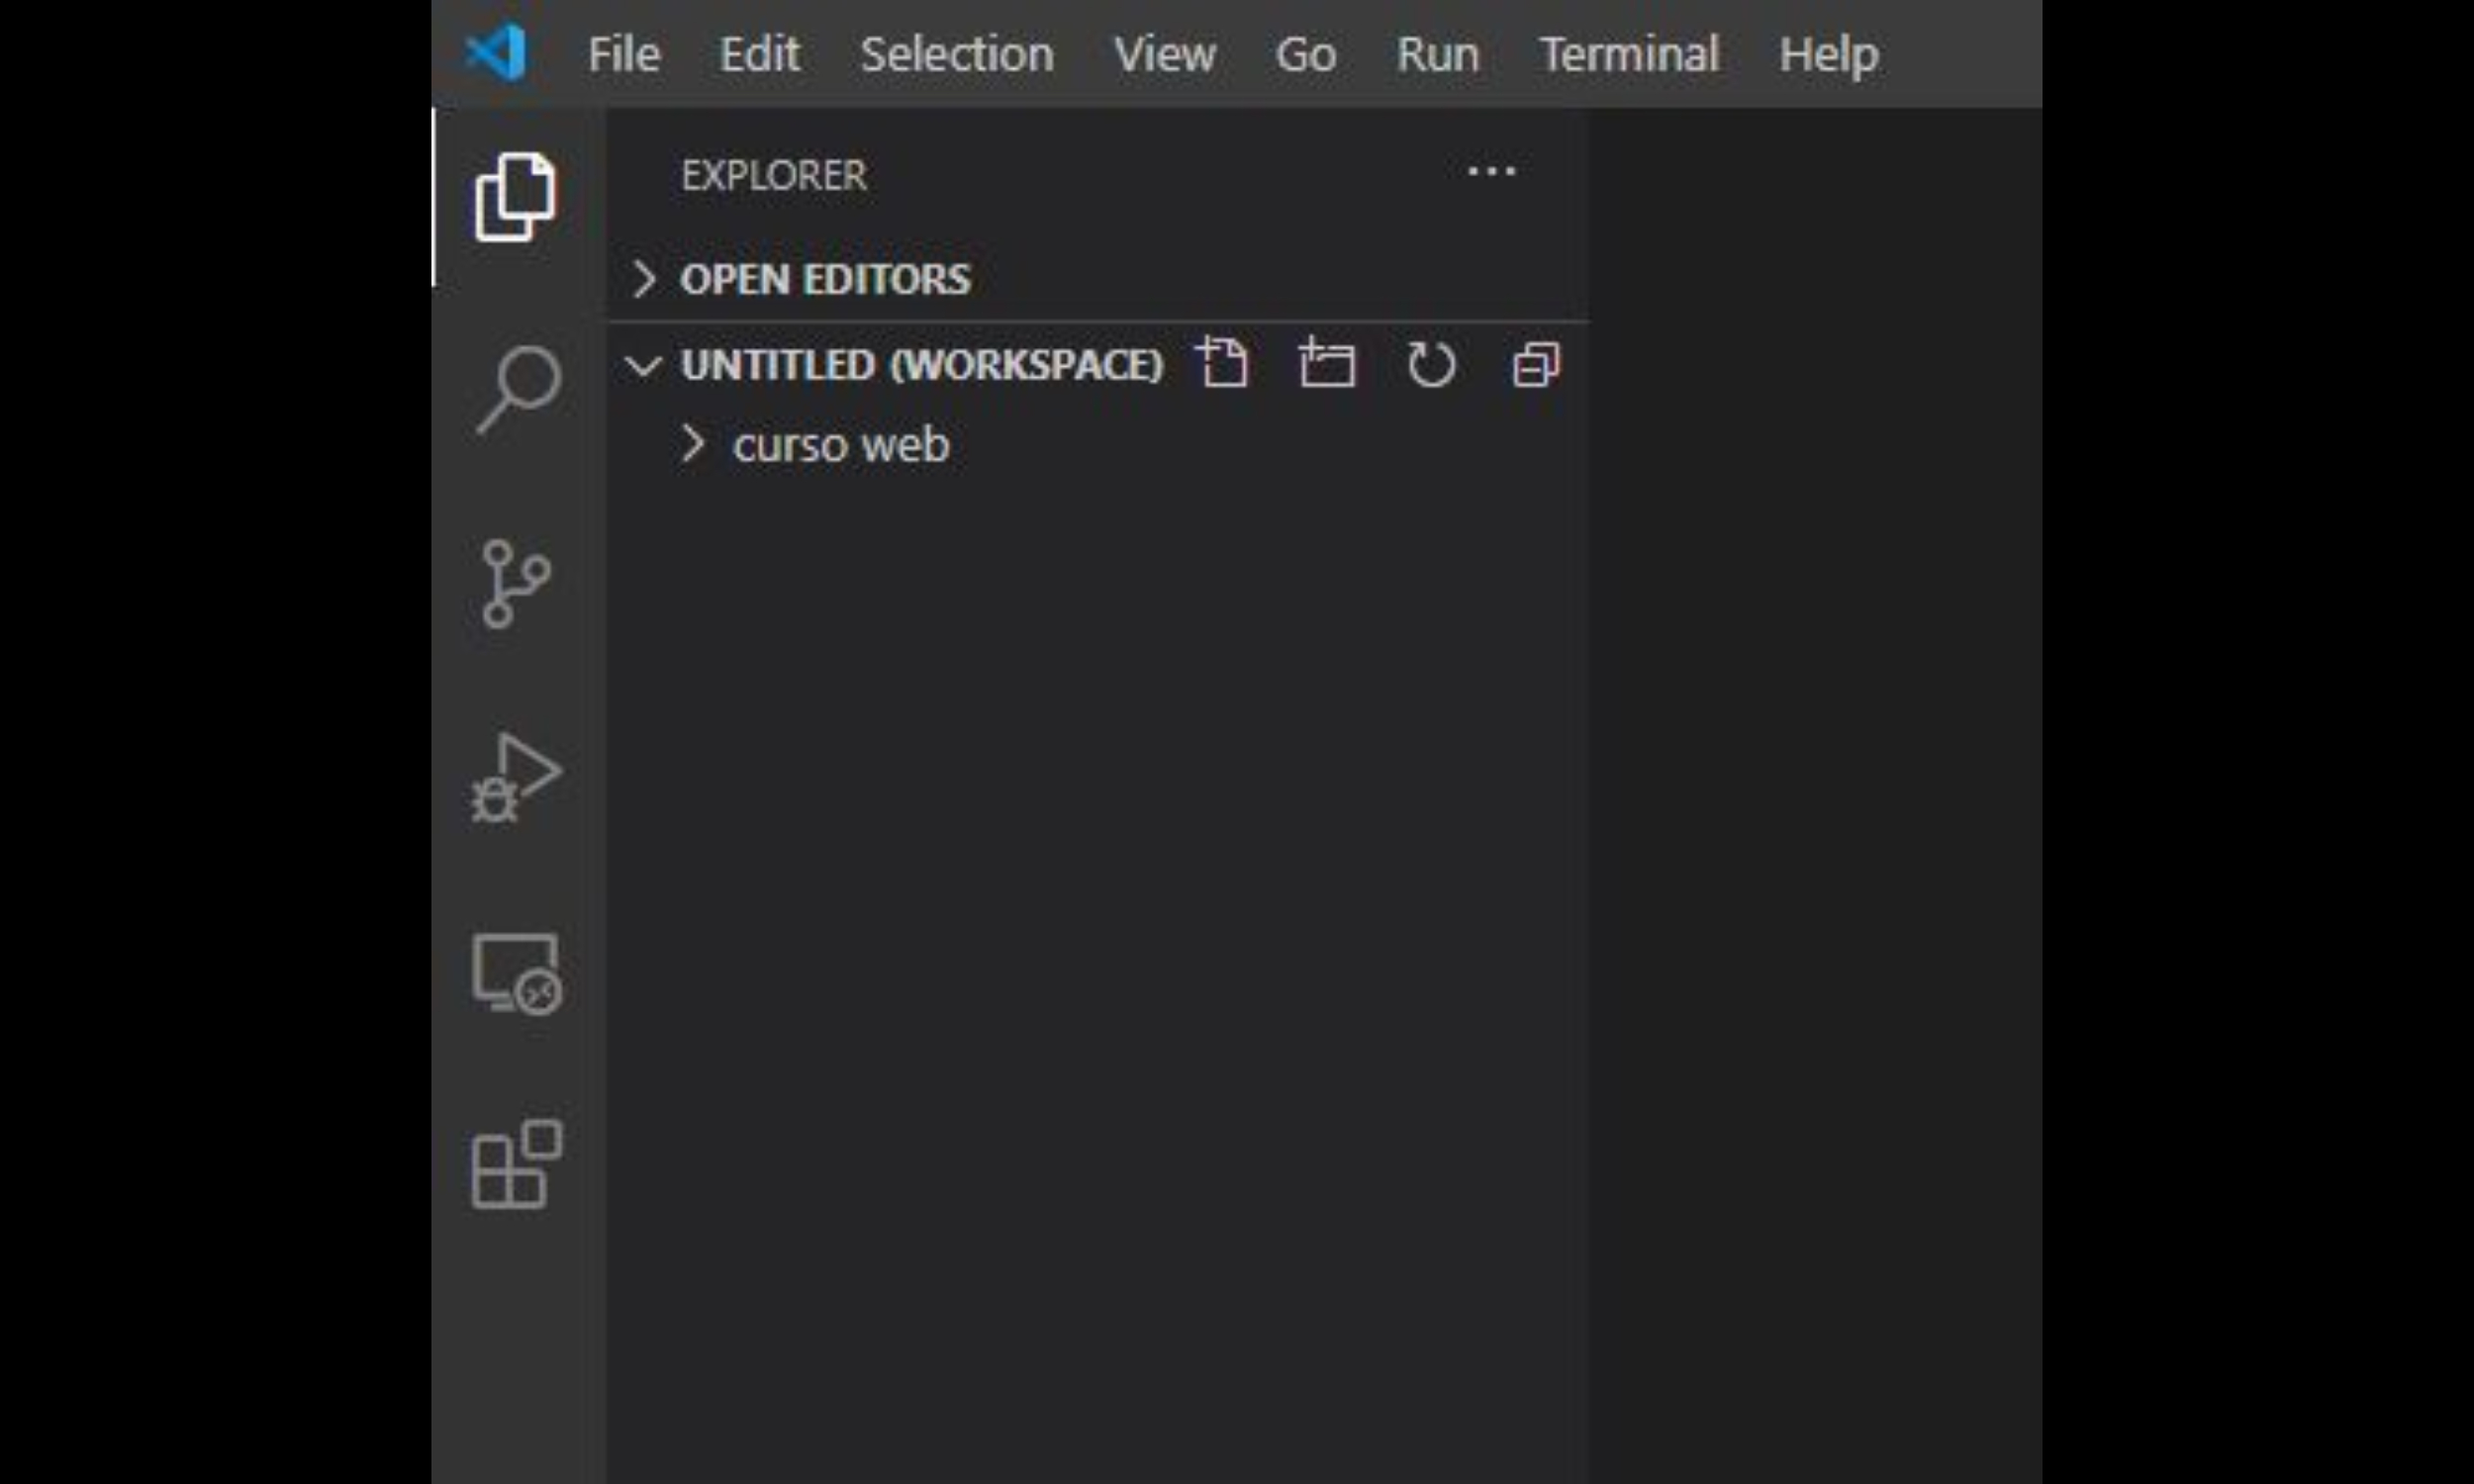
Task: Click the New File icon
Action: (1223, 363)
